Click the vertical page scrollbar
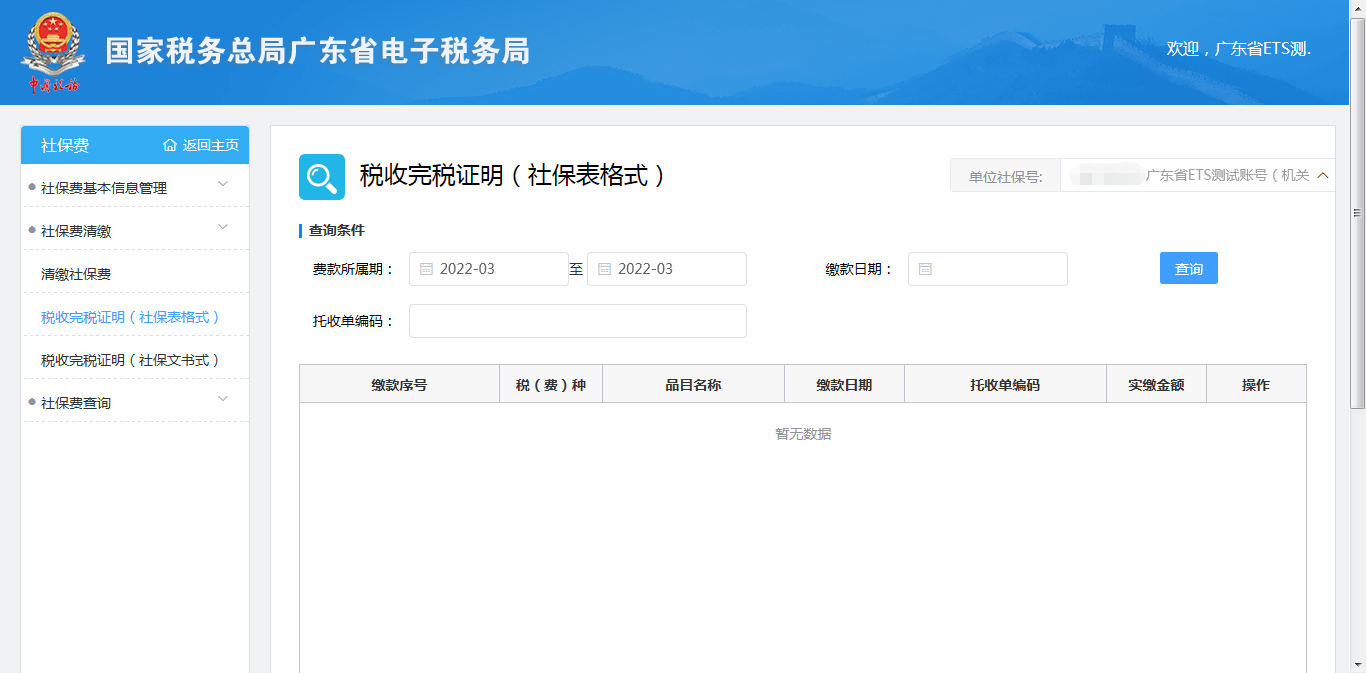Screen dimensions: 1366x673 (x=1357, y=212)
